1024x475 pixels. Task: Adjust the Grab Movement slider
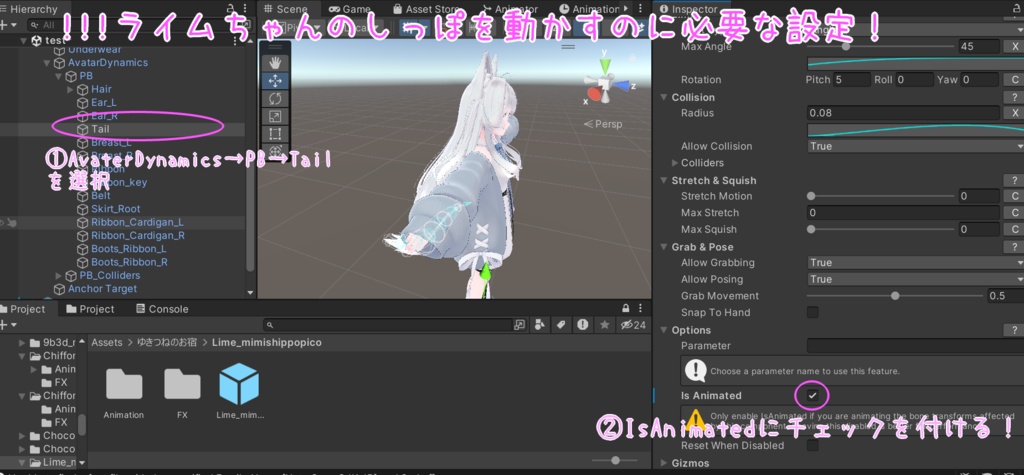pos(895,296)
